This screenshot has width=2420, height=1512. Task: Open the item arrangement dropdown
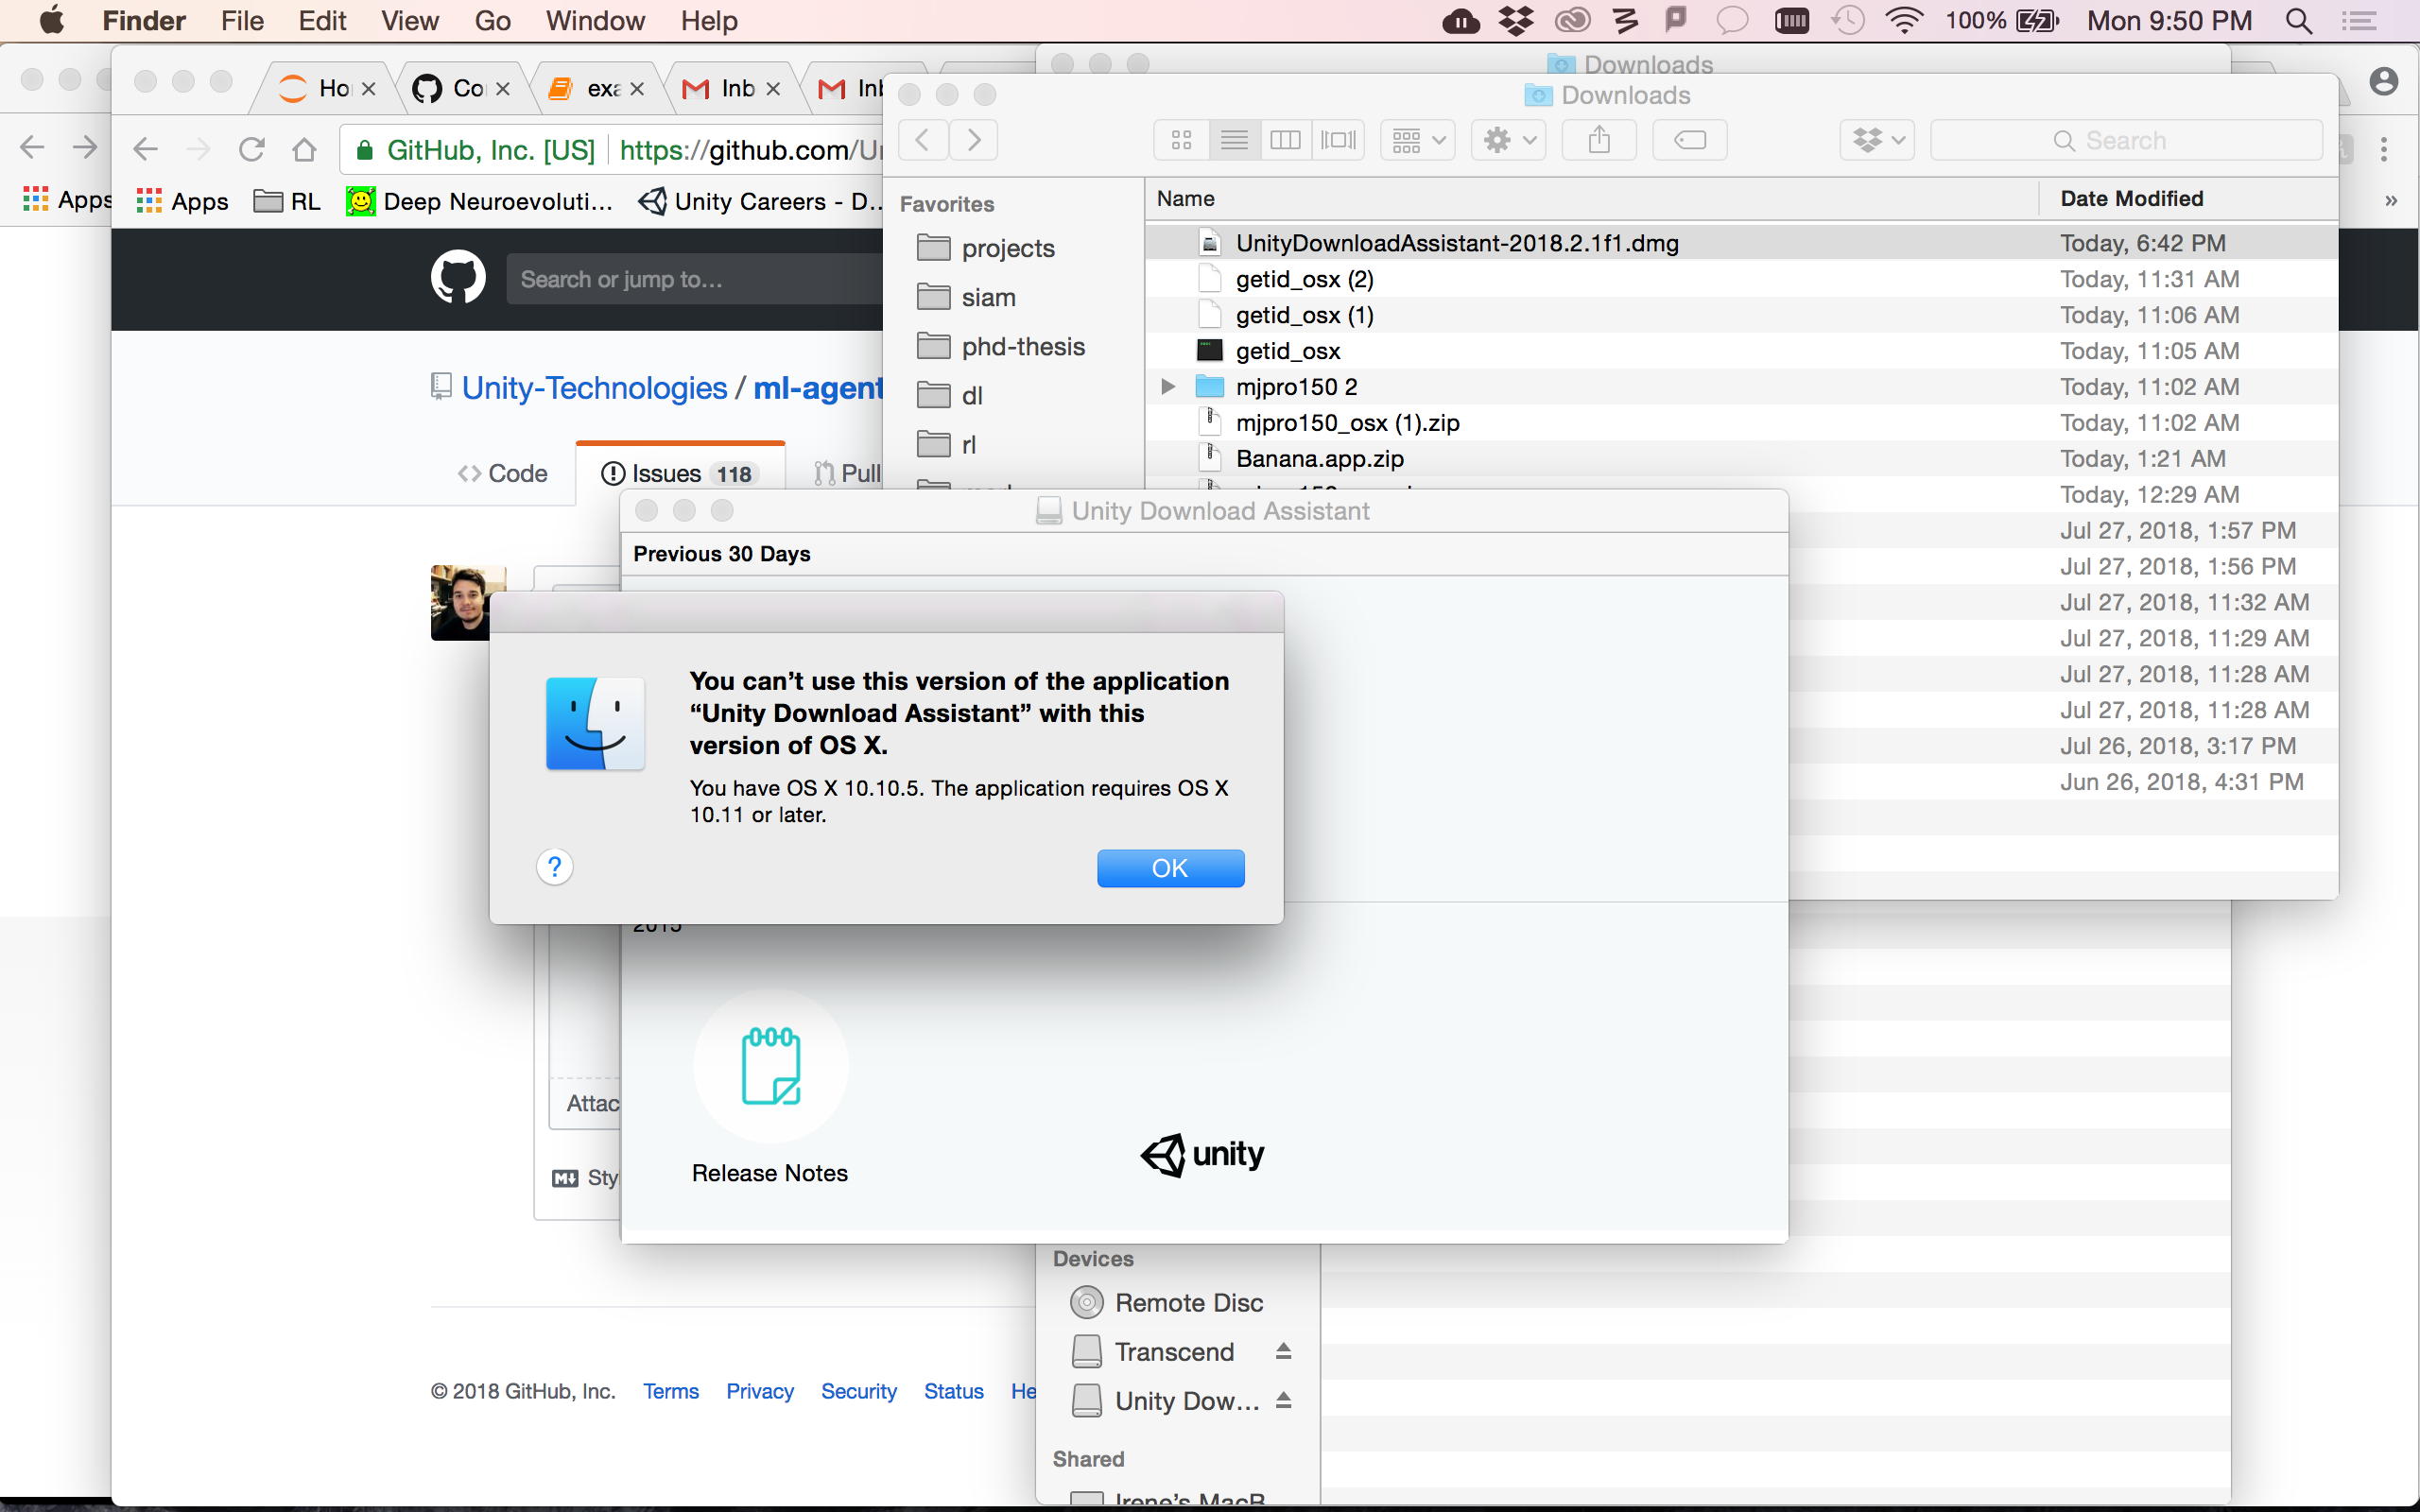(x=1417, y=140)
